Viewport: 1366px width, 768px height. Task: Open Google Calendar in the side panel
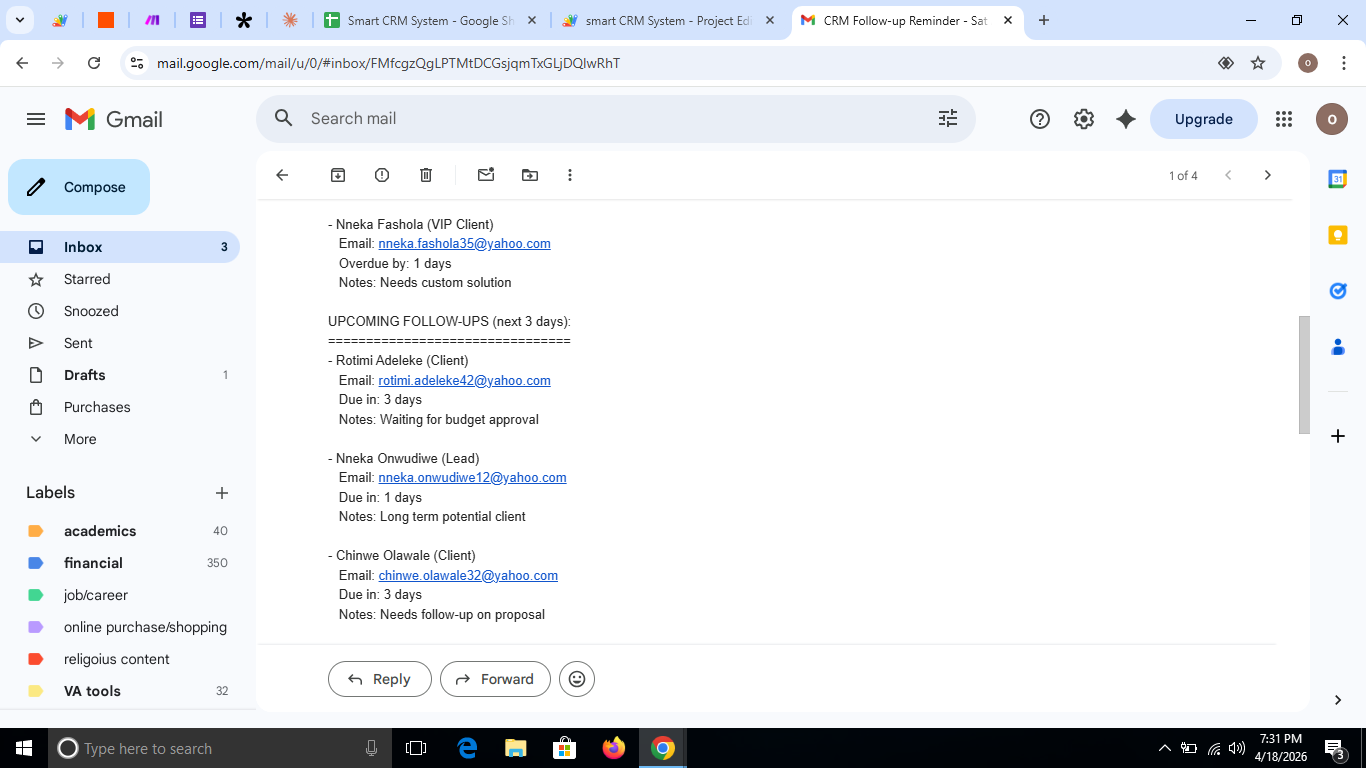1337,179
